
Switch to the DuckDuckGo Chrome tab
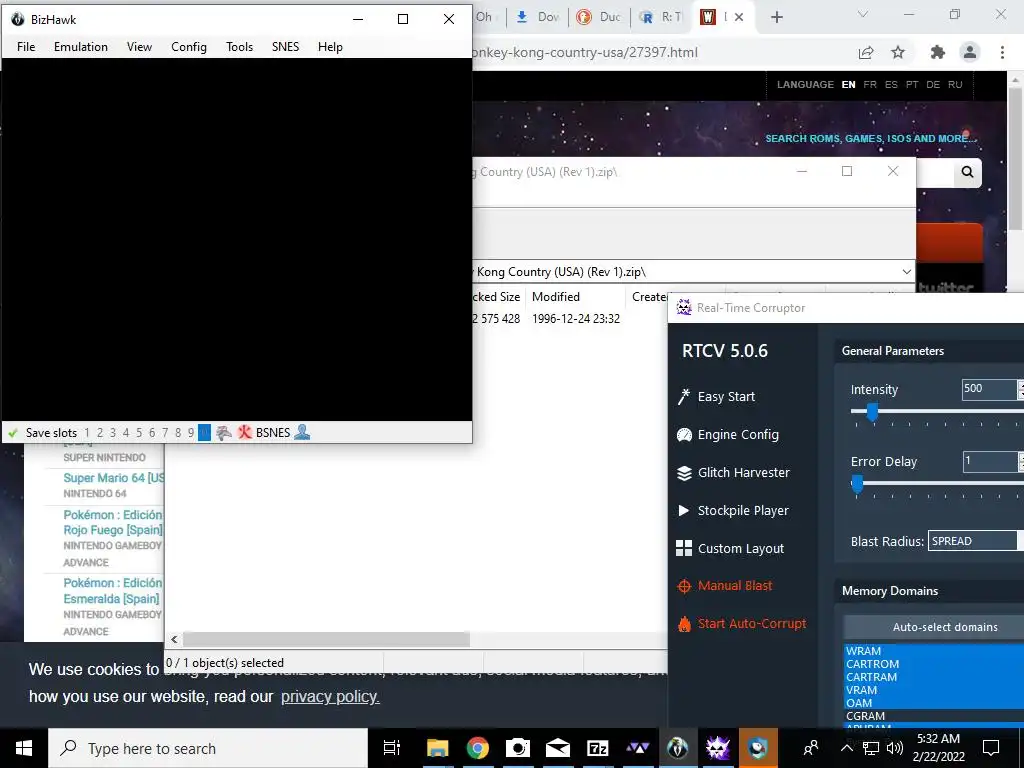(x=599, y=18)
